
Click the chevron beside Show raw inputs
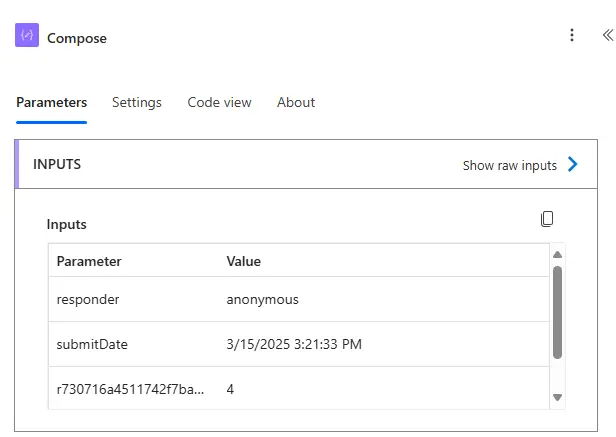click(573, 165)
